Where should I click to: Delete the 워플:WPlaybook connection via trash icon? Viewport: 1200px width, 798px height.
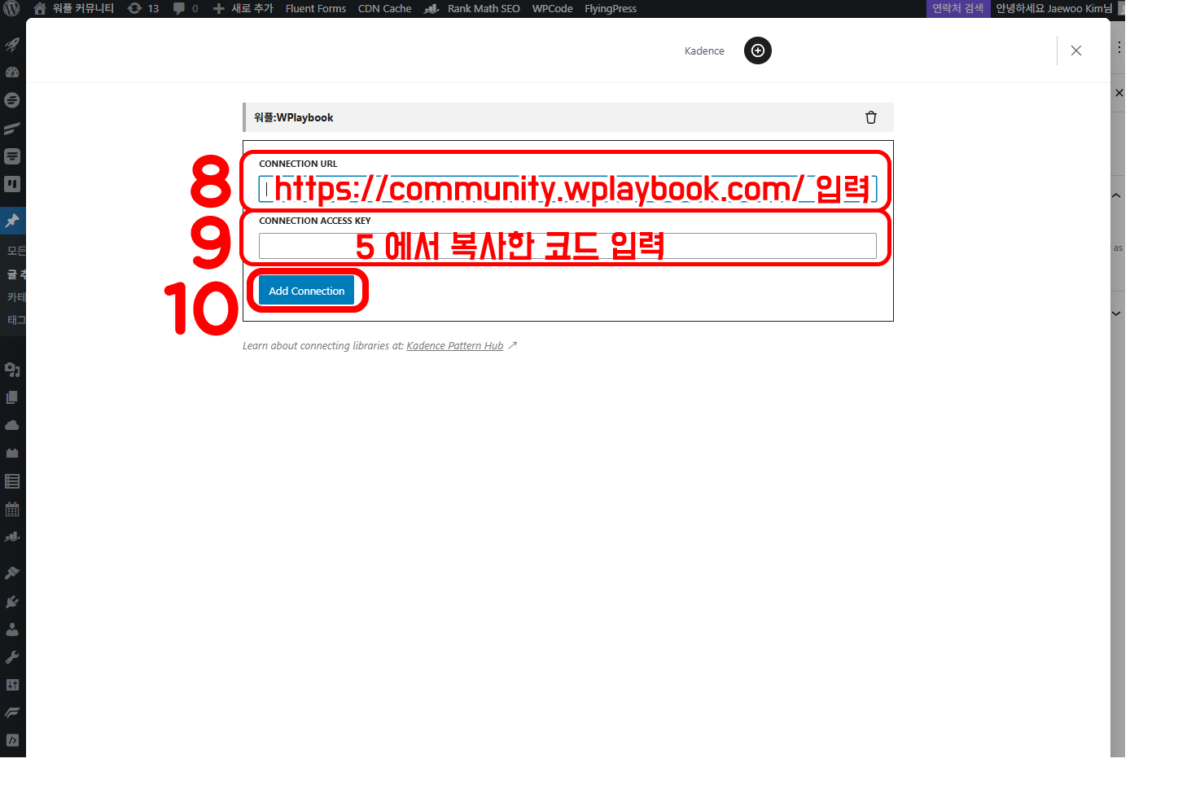click(871, 117)
